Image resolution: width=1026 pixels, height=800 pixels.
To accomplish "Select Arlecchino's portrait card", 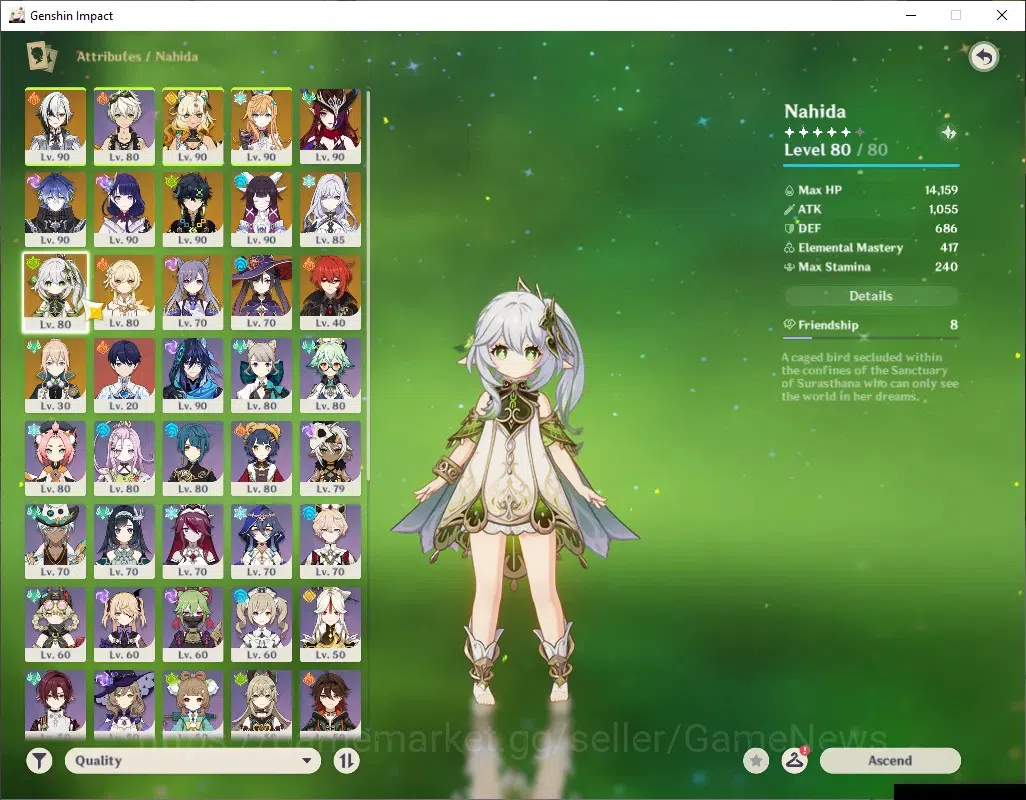I will 56,126.
